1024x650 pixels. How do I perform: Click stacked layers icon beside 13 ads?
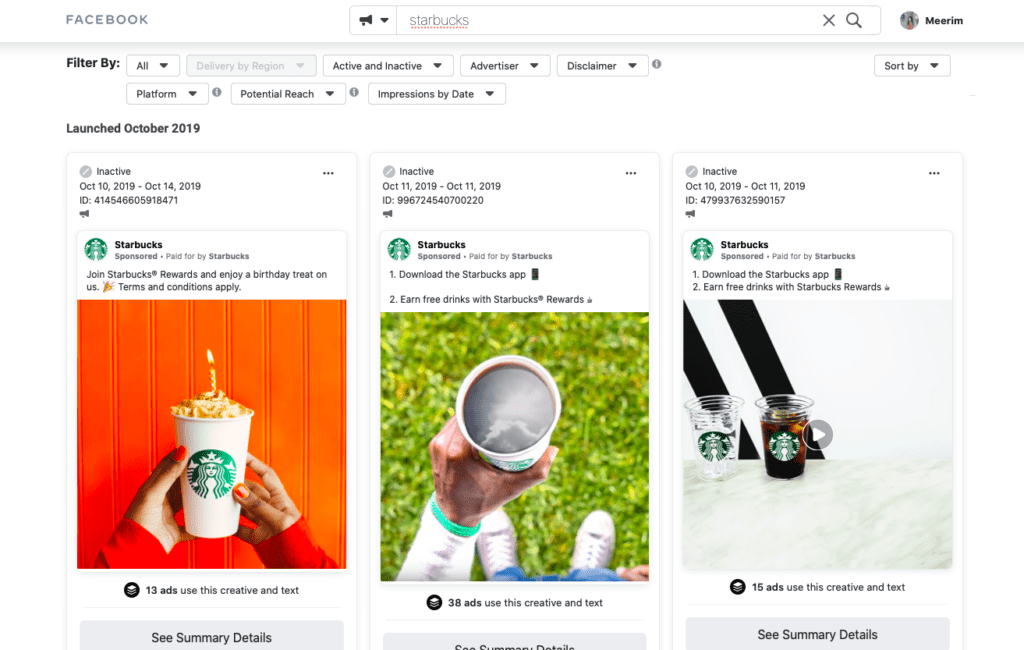click(x=131, y=590)
